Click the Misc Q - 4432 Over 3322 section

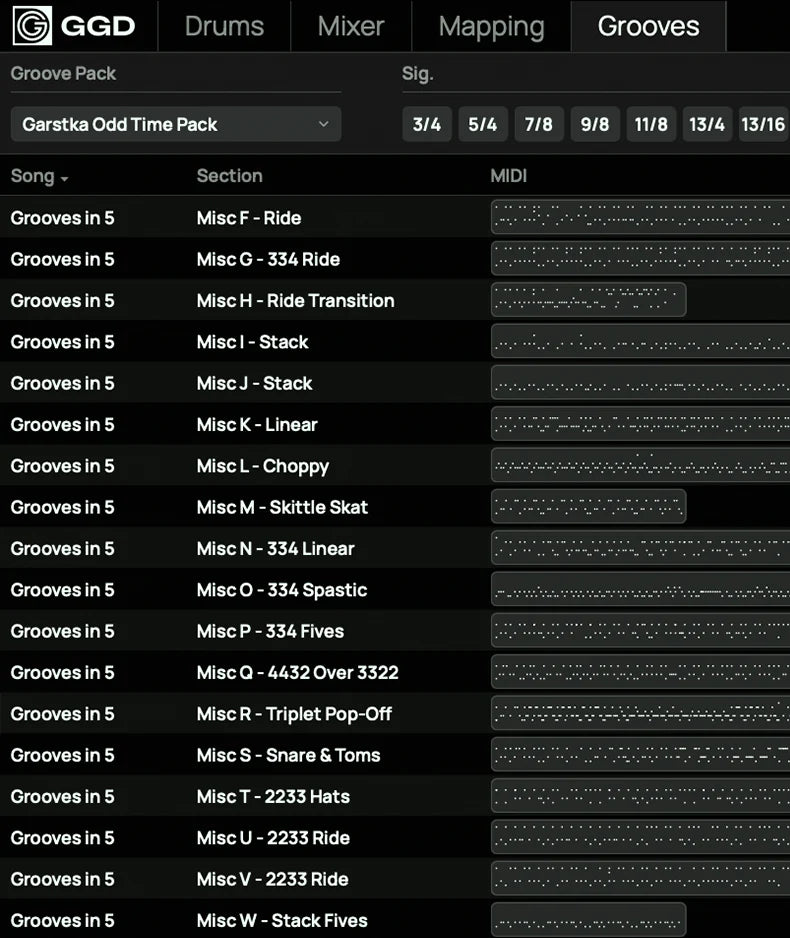(x=297, y=673)
